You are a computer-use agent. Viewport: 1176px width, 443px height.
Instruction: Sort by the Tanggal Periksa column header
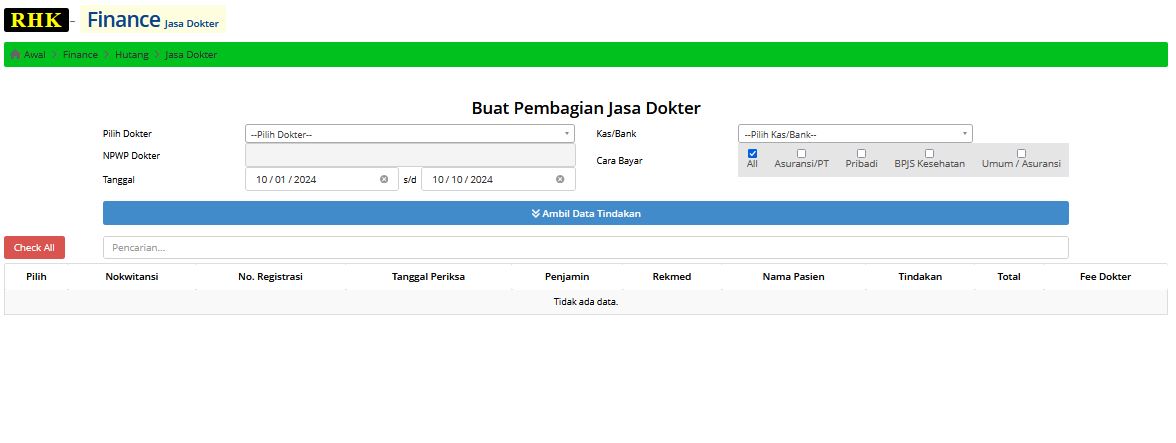tap(428, 277)
